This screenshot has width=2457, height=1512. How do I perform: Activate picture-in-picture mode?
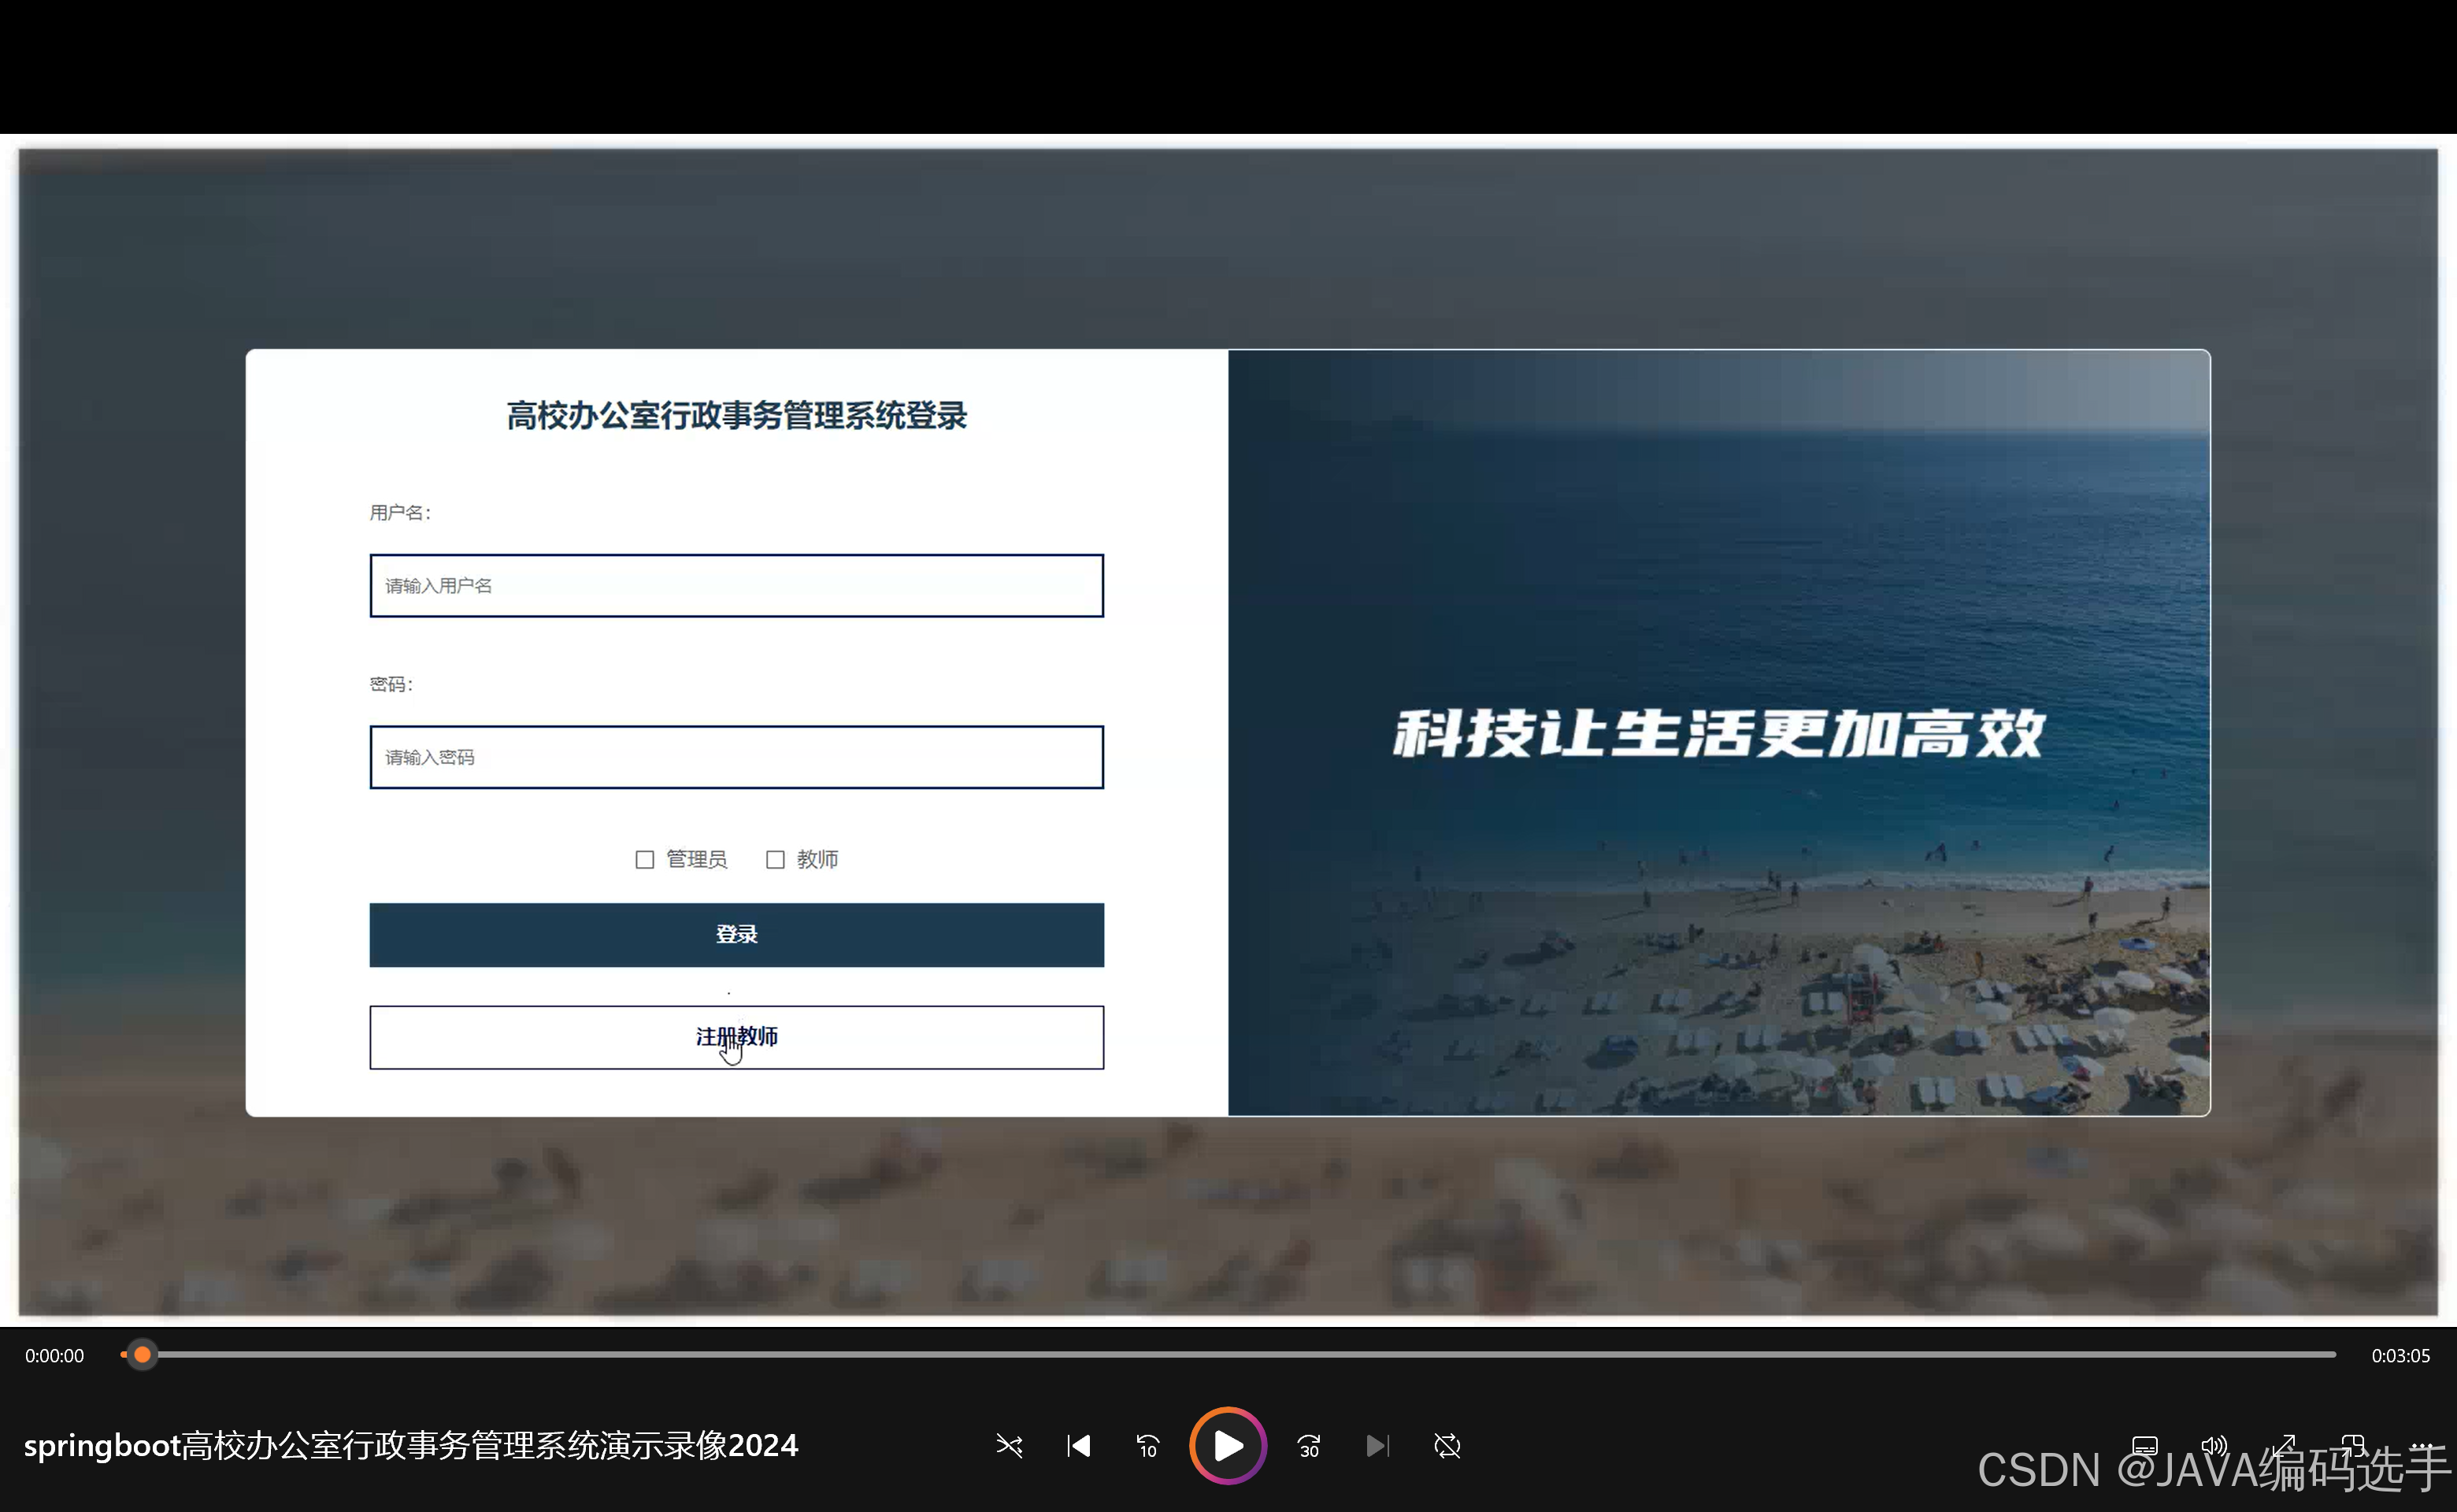click(x=2355, y=1446)
